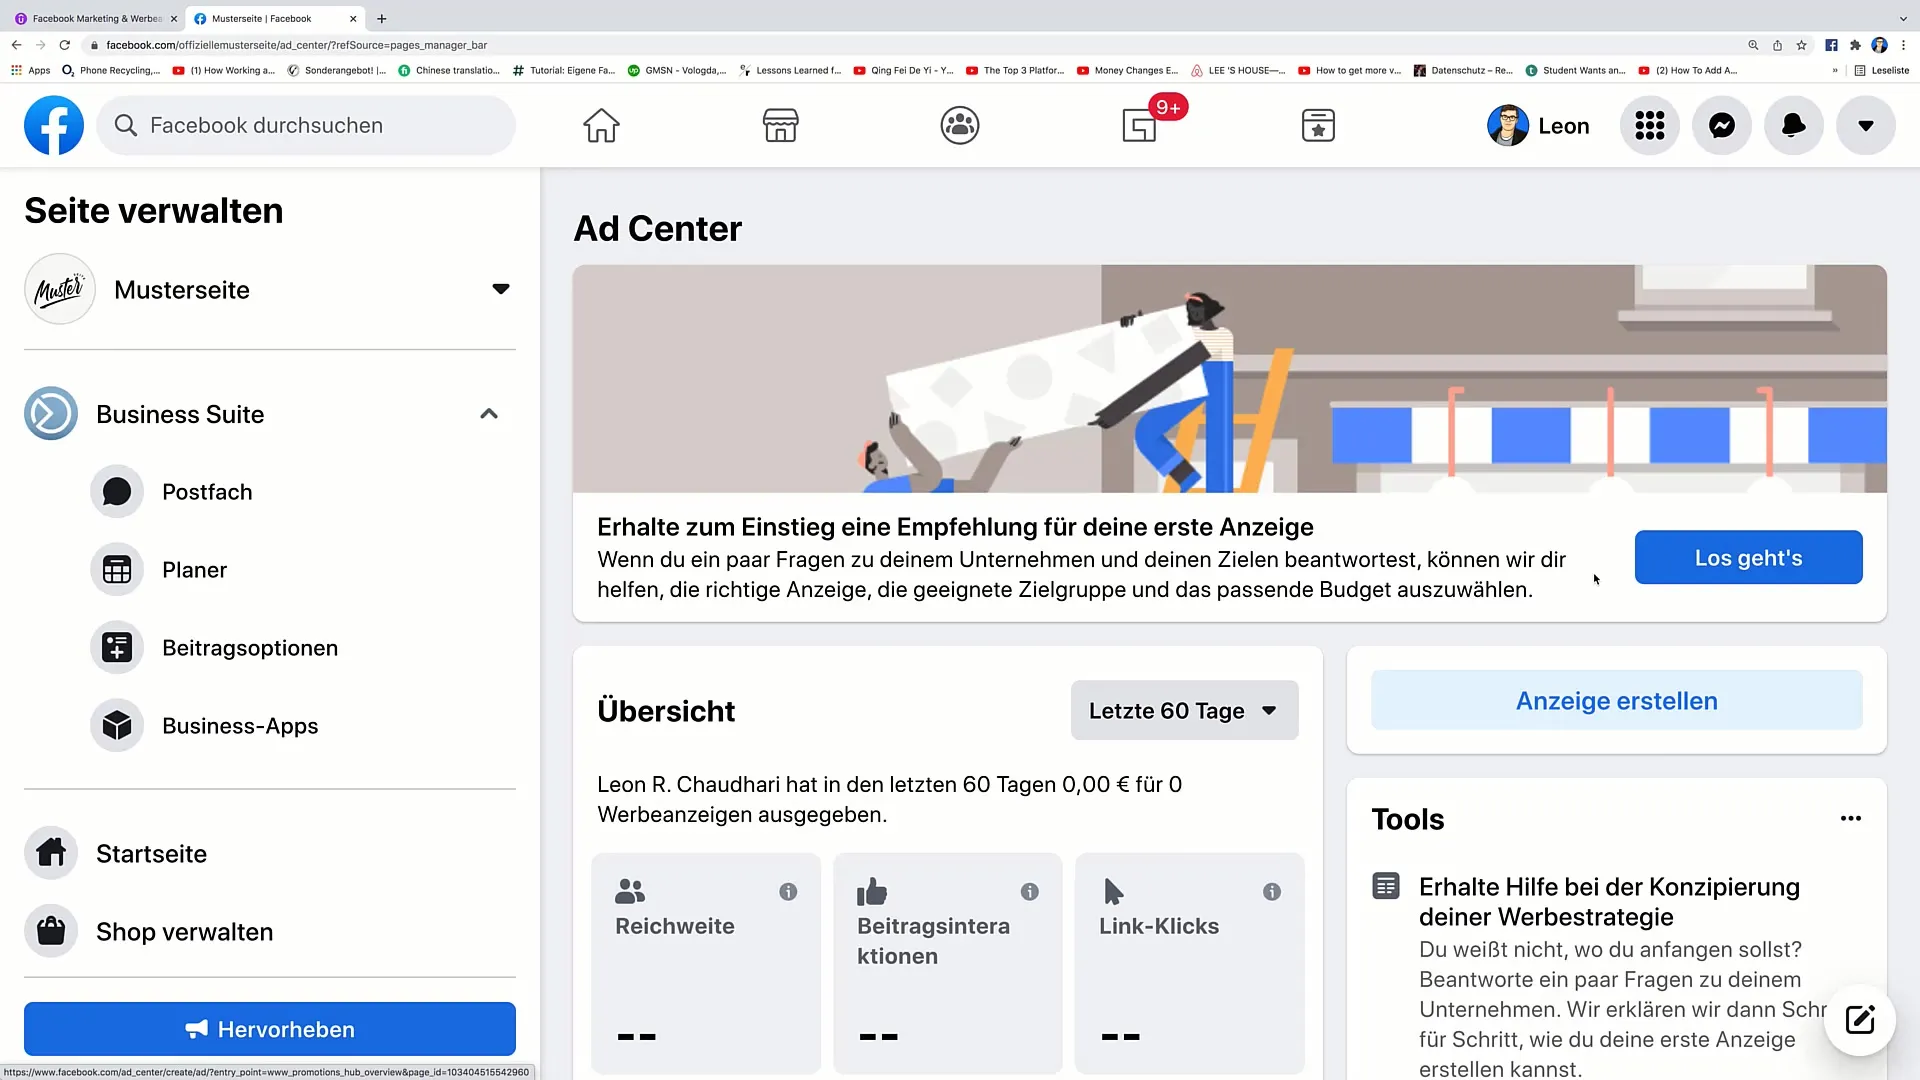Image resolution: width=1920 pixels, height=1080 pixels.
Task: Open the Letzte 60 Tage dropdown
Action: [x=1184, y=711]
